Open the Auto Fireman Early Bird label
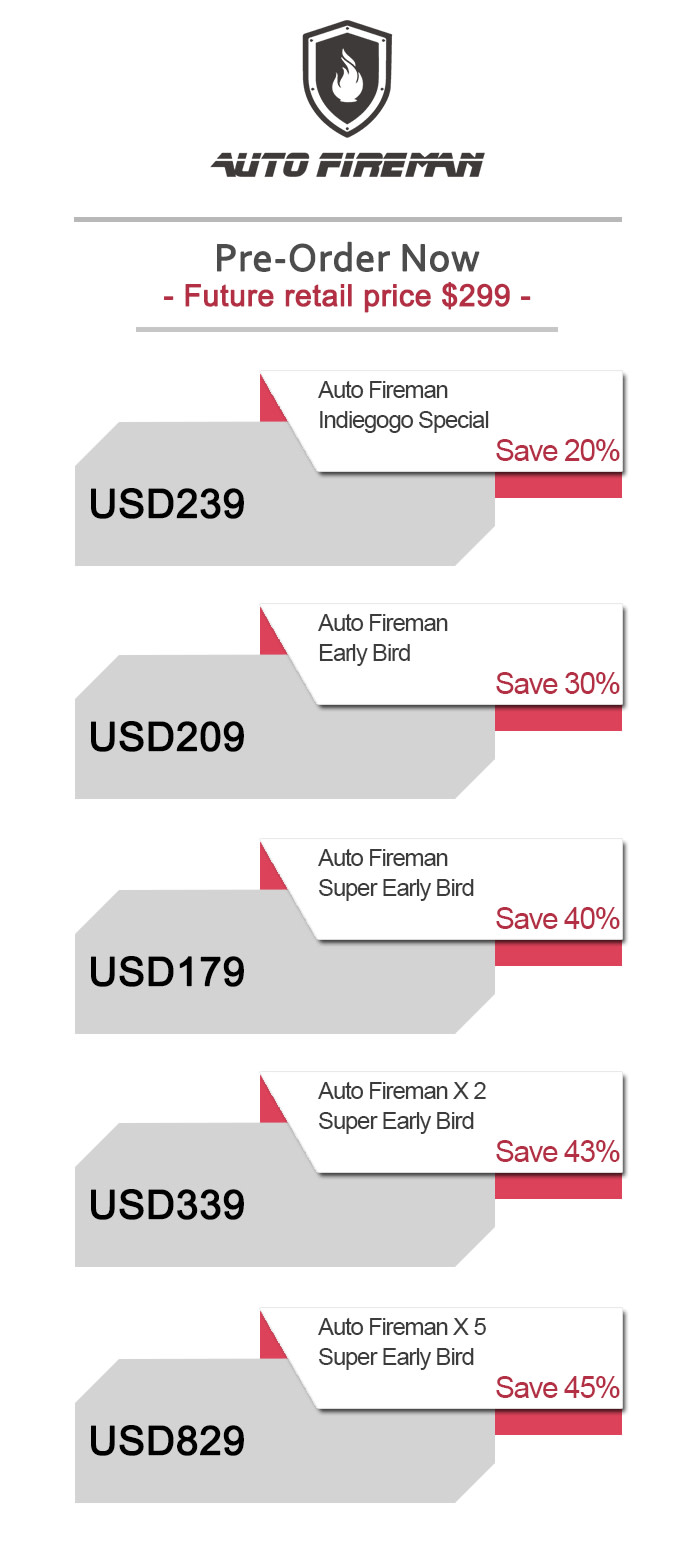Viewport: 695px width, 1564px height. click(383, 638)
